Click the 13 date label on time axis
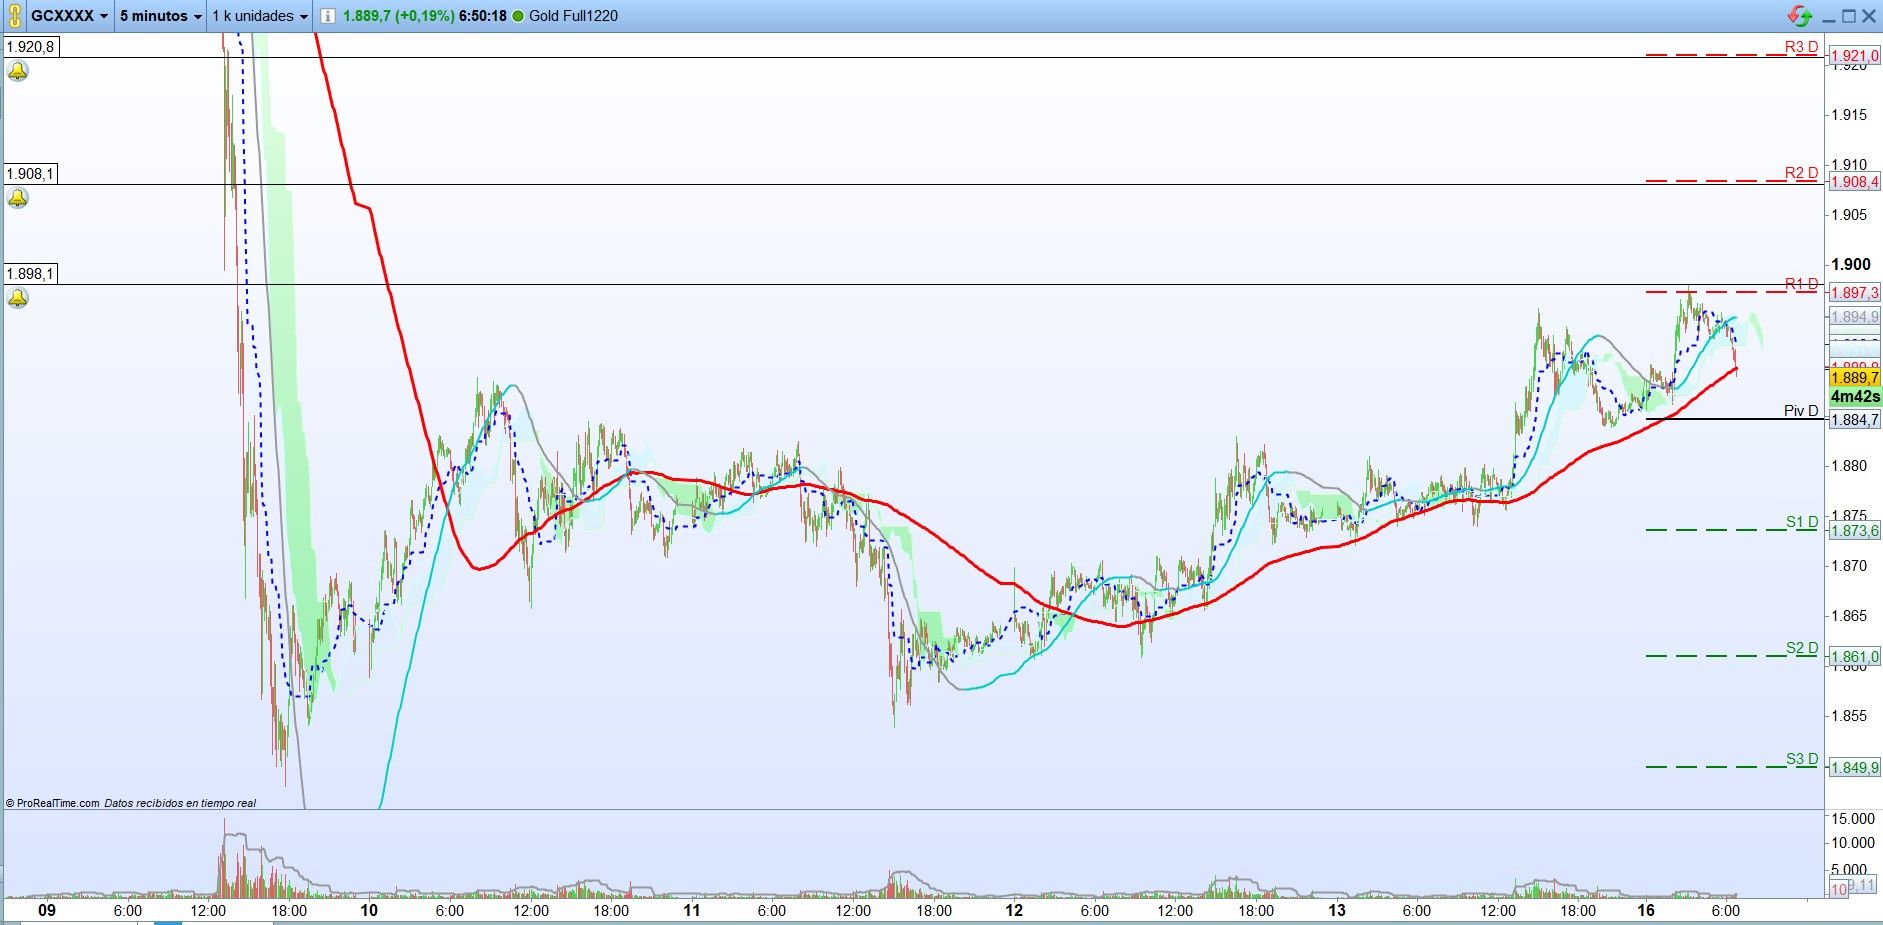The height and width of the screenshot is (925, 1883). 1337,910
